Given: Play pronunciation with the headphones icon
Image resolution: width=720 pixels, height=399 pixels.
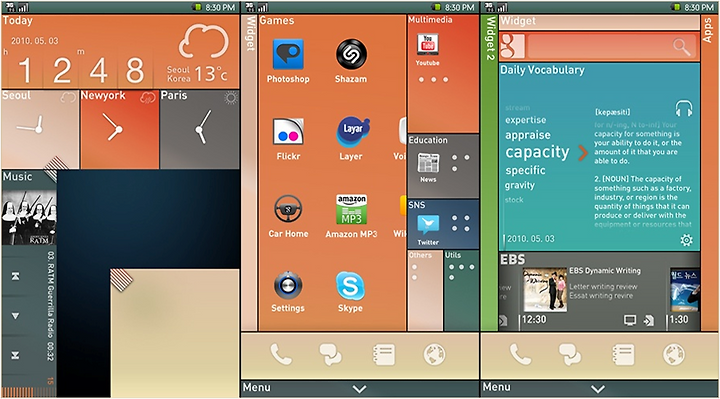Looking at the screenshot, I should pos(684,108).
